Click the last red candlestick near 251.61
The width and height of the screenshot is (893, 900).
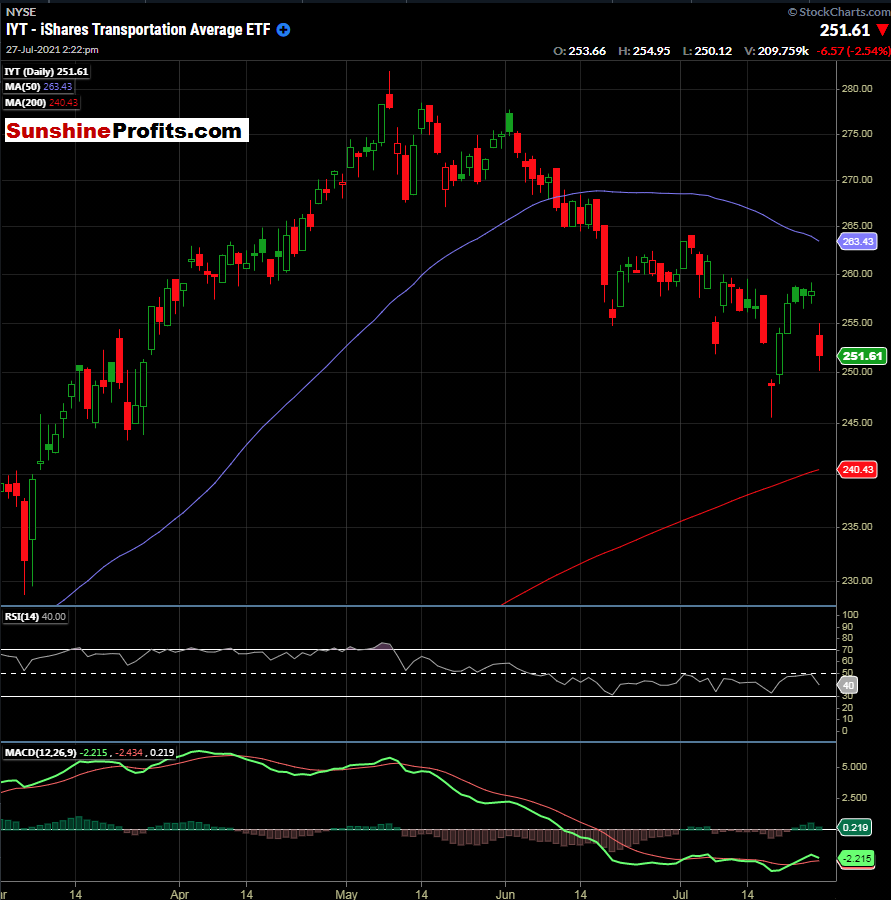[820, 346]
